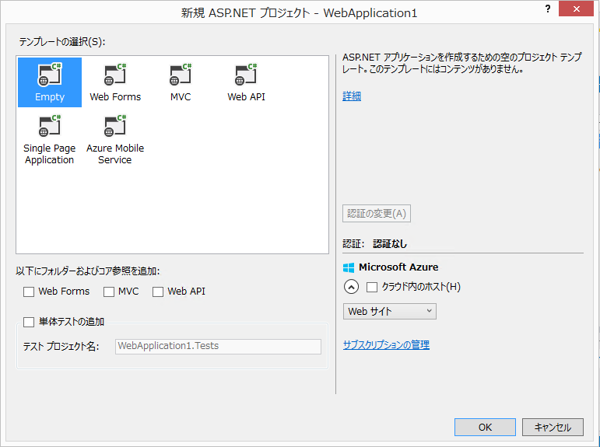Toggle the クラウド内のホスト checkbox

372,287
